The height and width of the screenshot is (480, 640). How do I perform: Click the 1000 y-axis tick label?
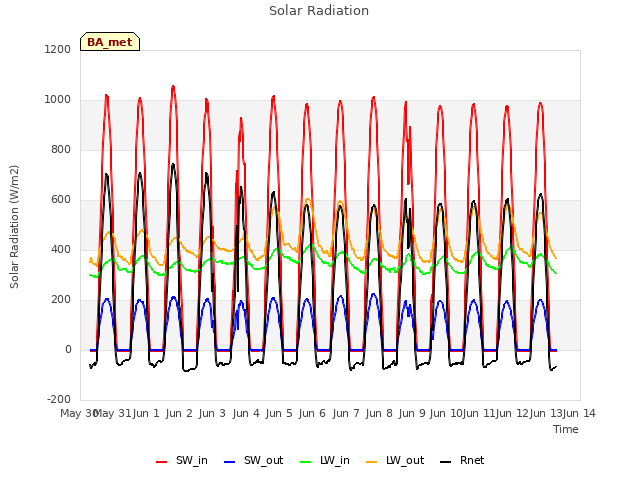point(58,100)
